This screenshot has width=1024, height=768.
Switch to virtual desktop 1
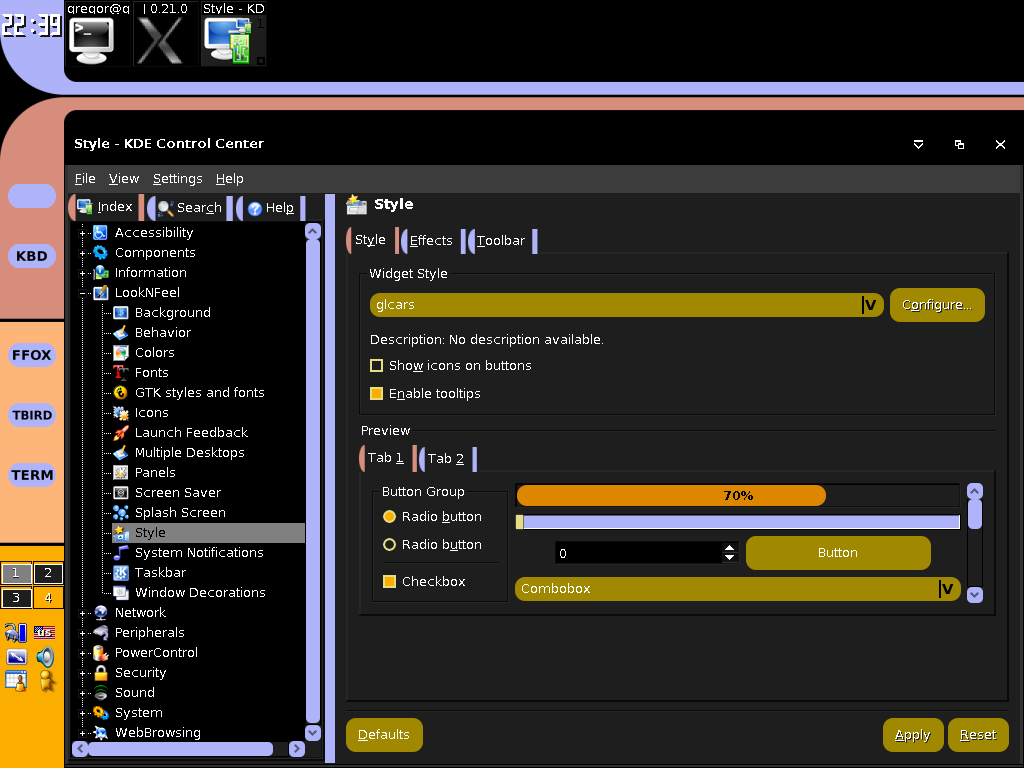(x=16, y=573)
